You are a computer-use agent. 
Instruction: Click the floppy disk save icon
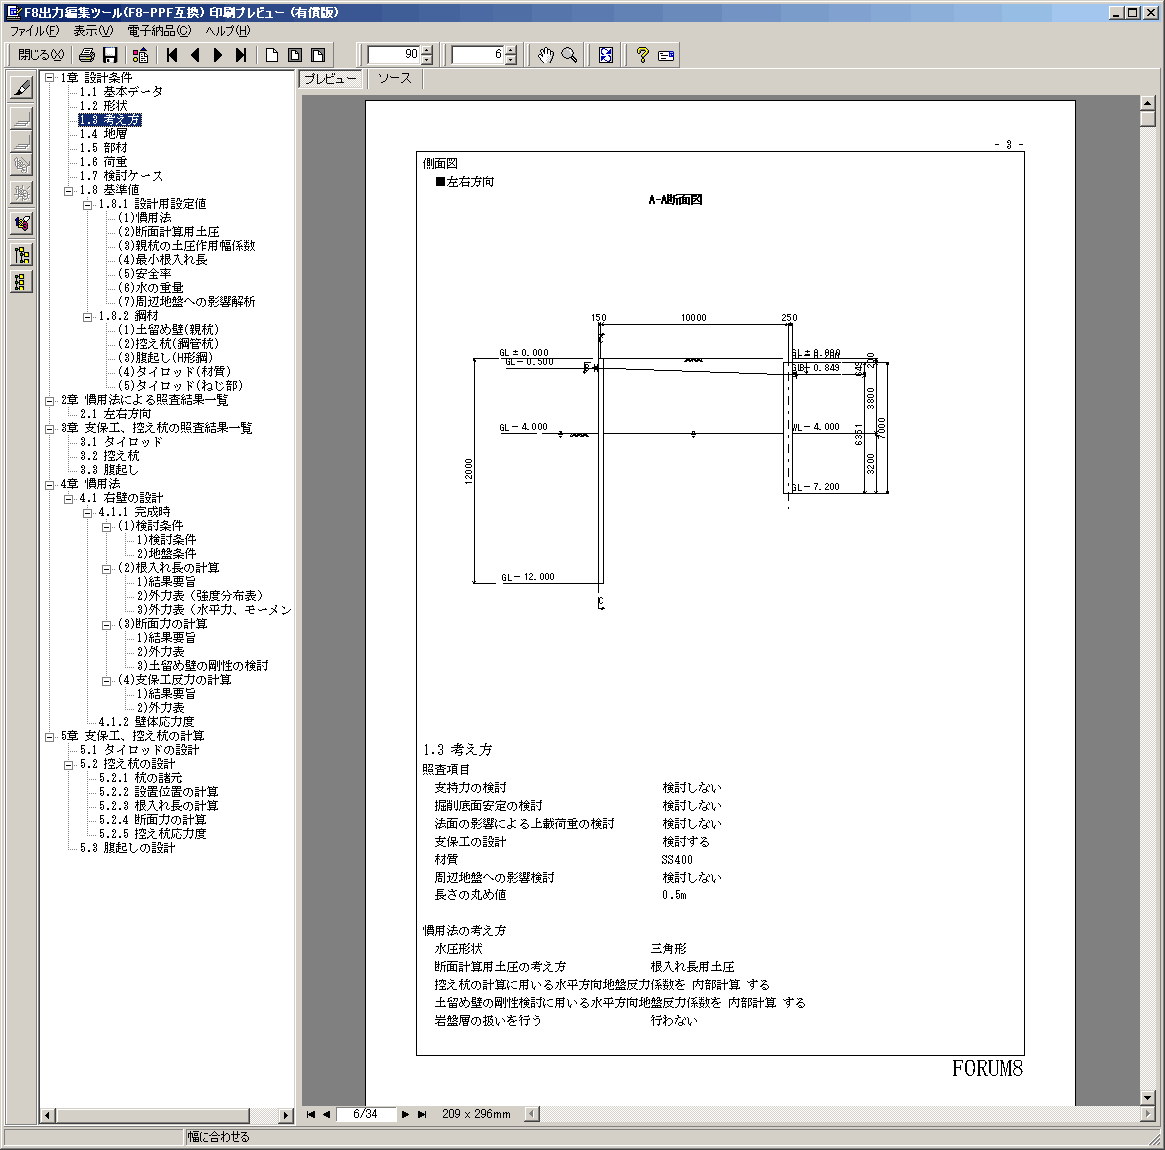pyautogui.click(x=110, y=55)
